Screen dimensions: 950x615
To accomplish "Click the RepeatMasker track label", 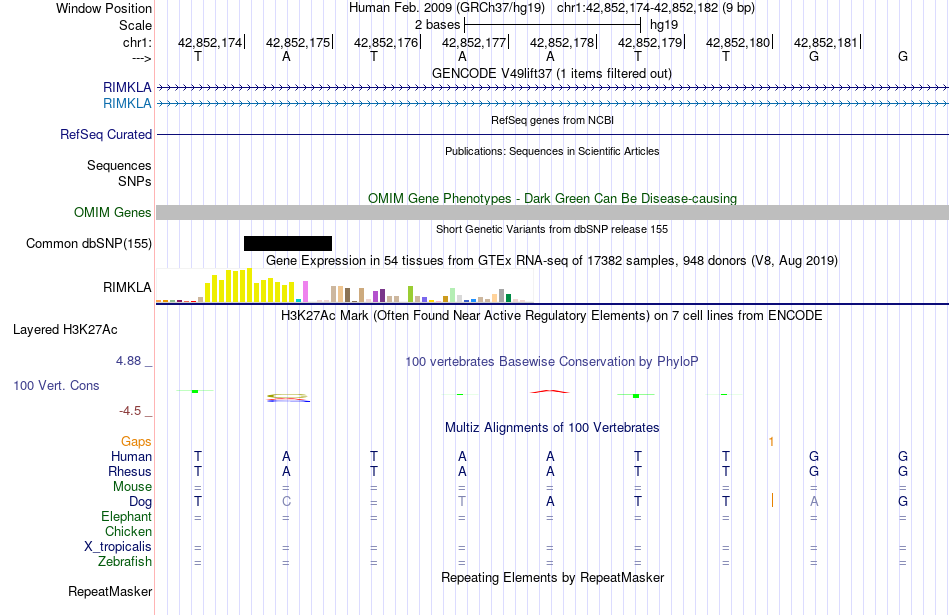I will point(110,591).
